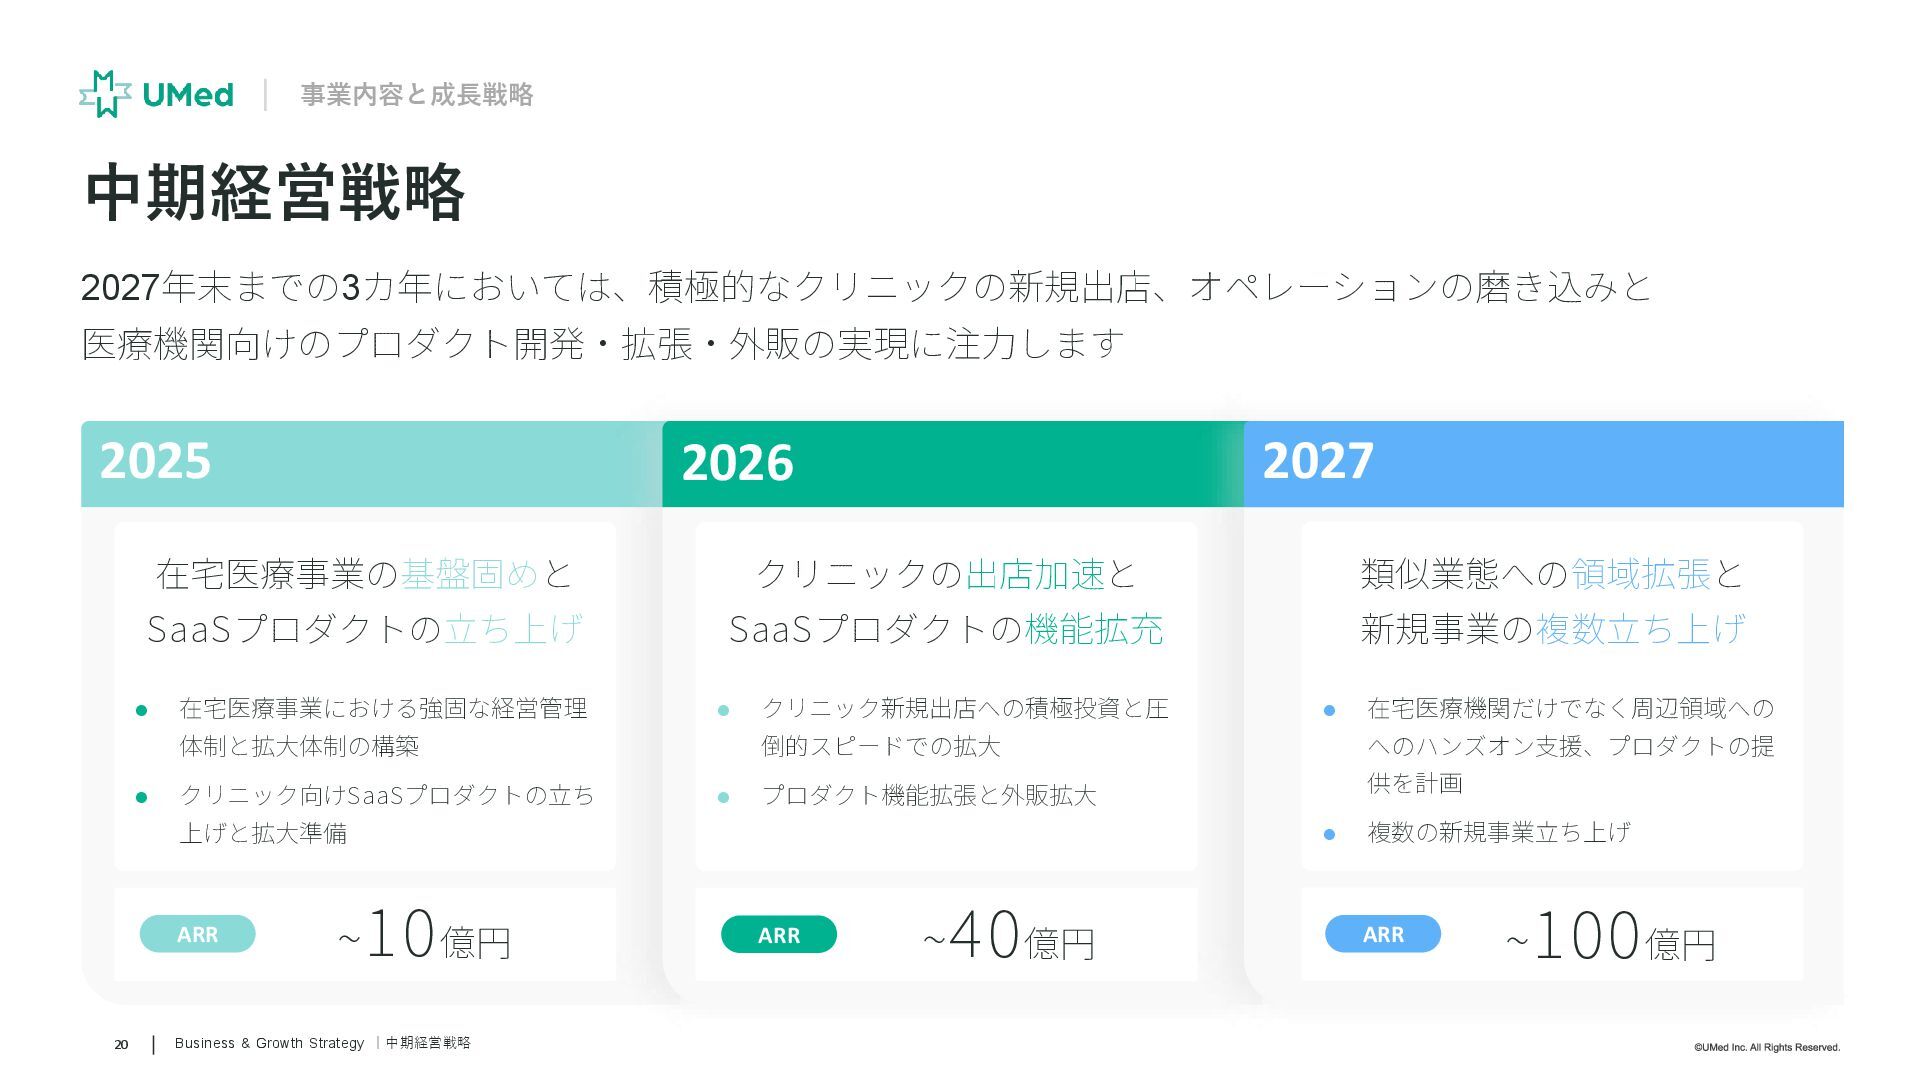The image size is (1920, 1080).
Task: Click the bullet before 複数の新規事業立ち上げ
Action: pos(1329,834)
